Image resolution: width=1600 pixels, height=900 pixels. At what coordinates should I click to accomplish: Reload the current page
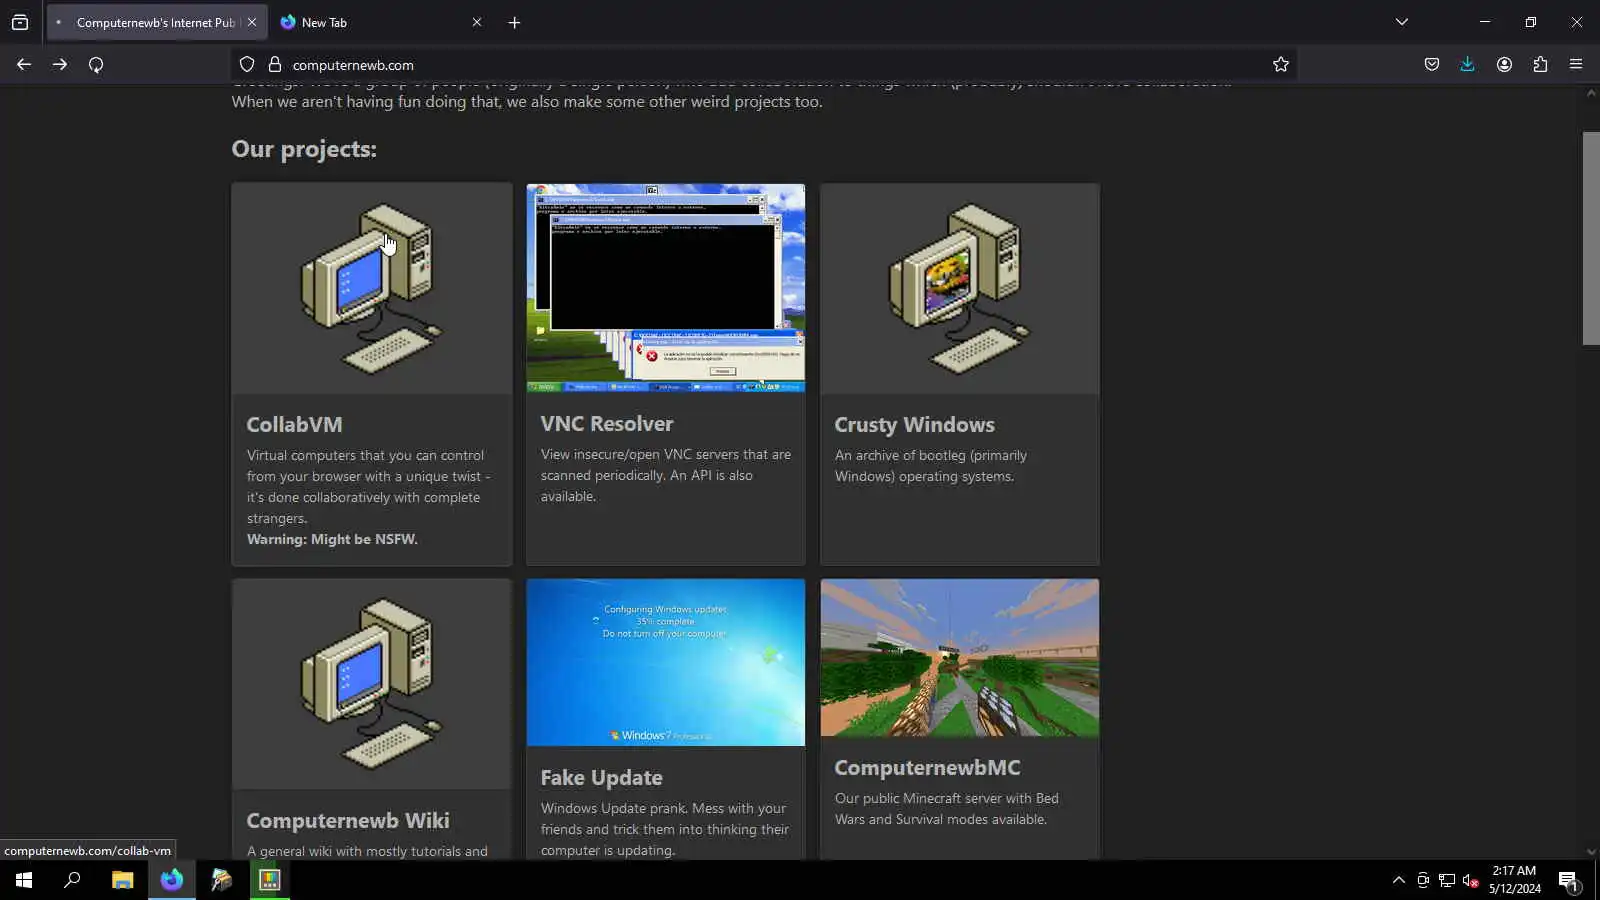point(96,65)
